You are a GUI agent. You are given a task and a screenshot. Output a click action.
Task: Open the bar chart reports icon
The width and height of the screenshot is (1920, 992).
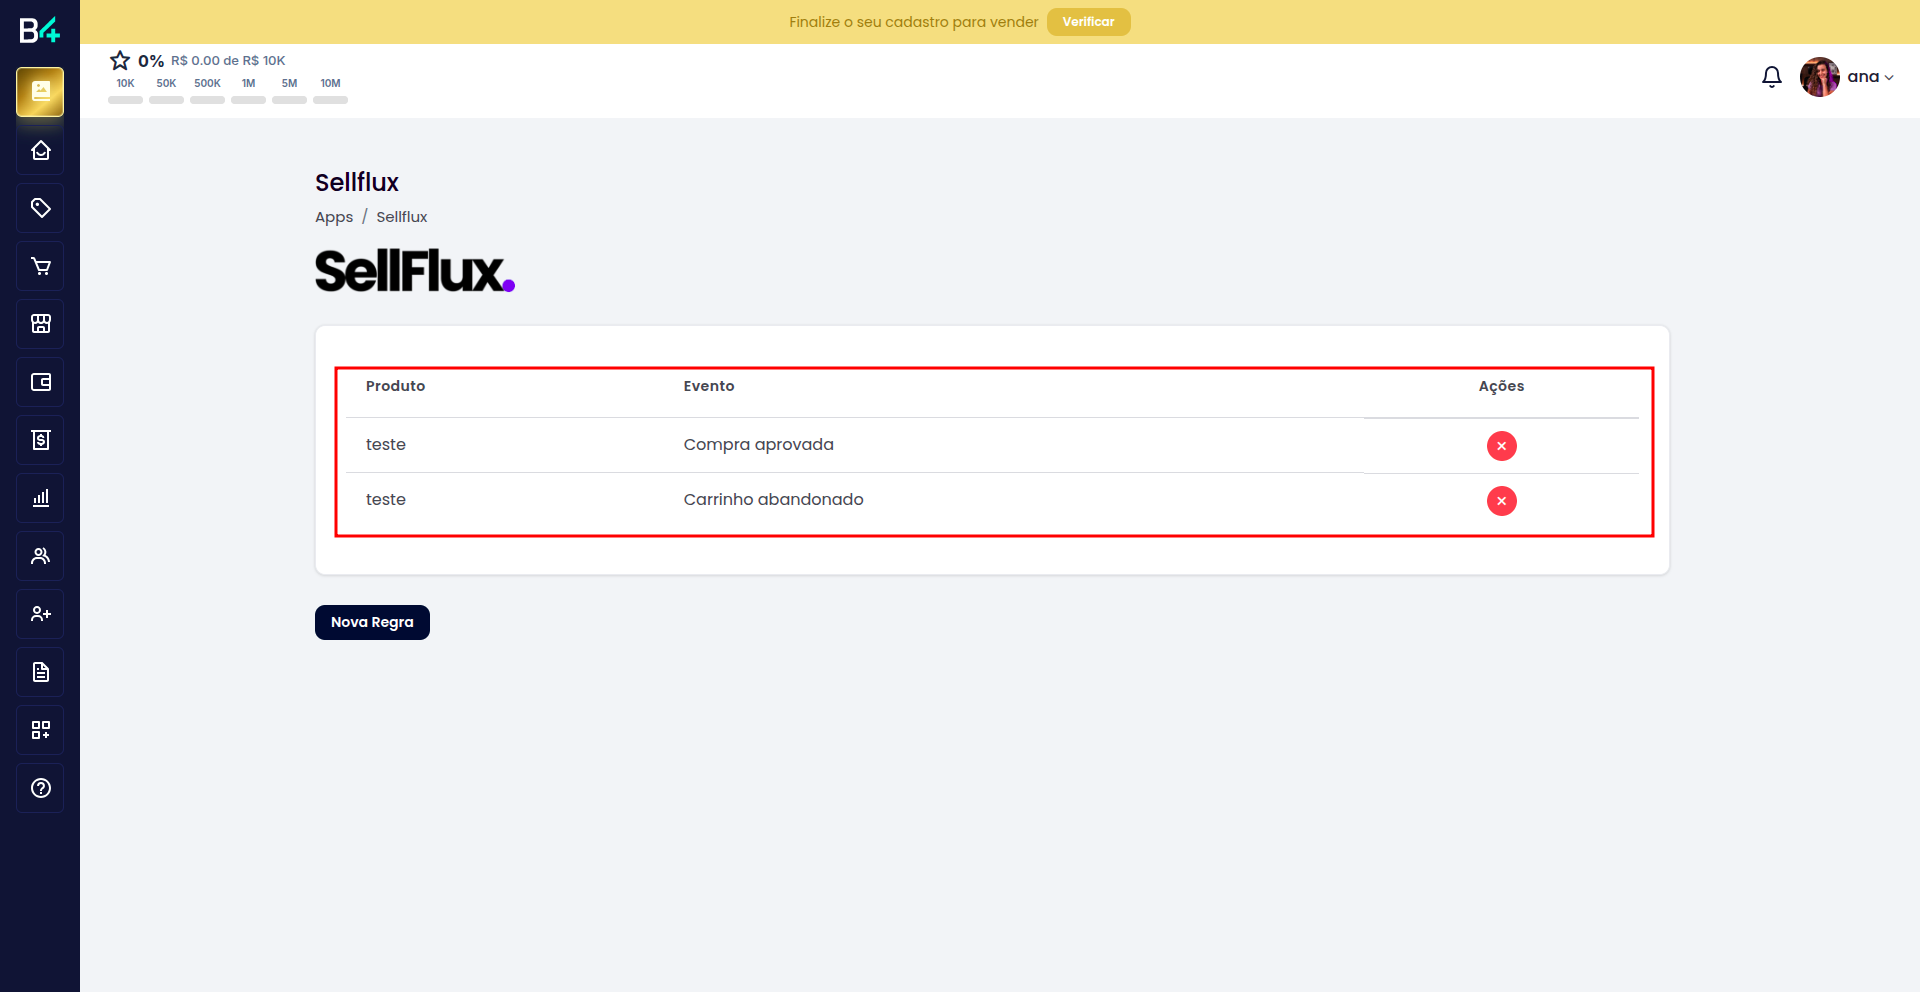point(40,498)
